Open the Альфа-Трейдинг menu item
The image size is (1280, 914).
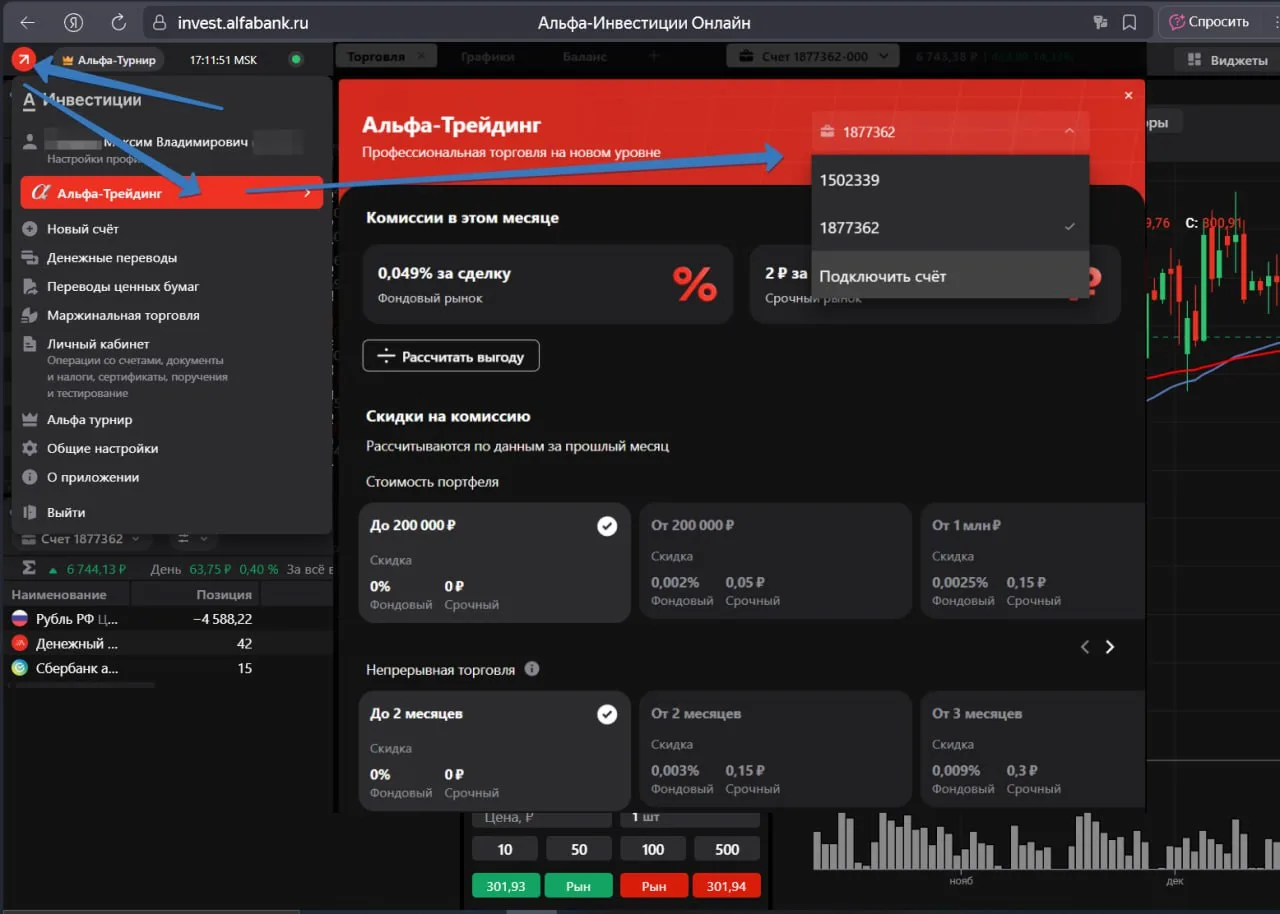click(172, 193)
